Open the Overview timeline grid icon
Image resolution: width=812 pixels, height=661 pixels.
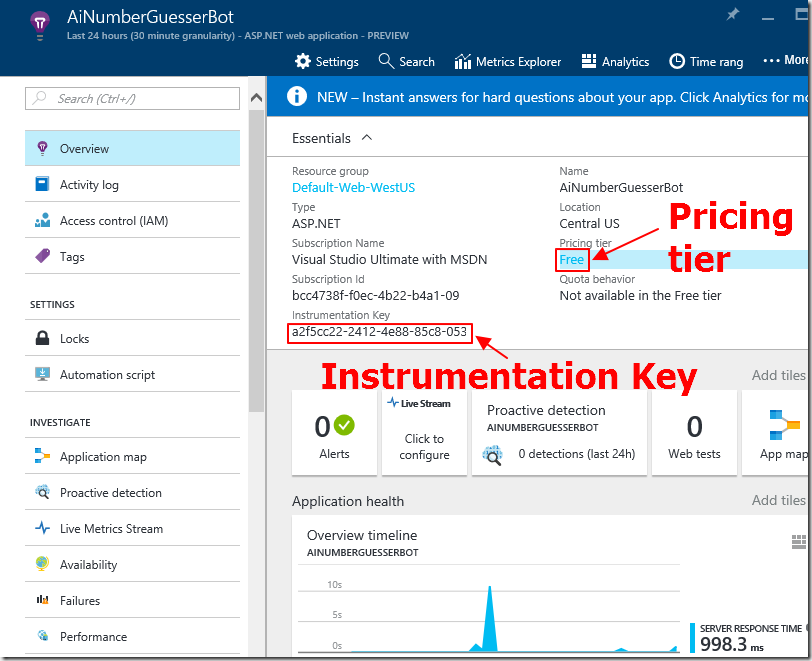[x=799, y=542]
